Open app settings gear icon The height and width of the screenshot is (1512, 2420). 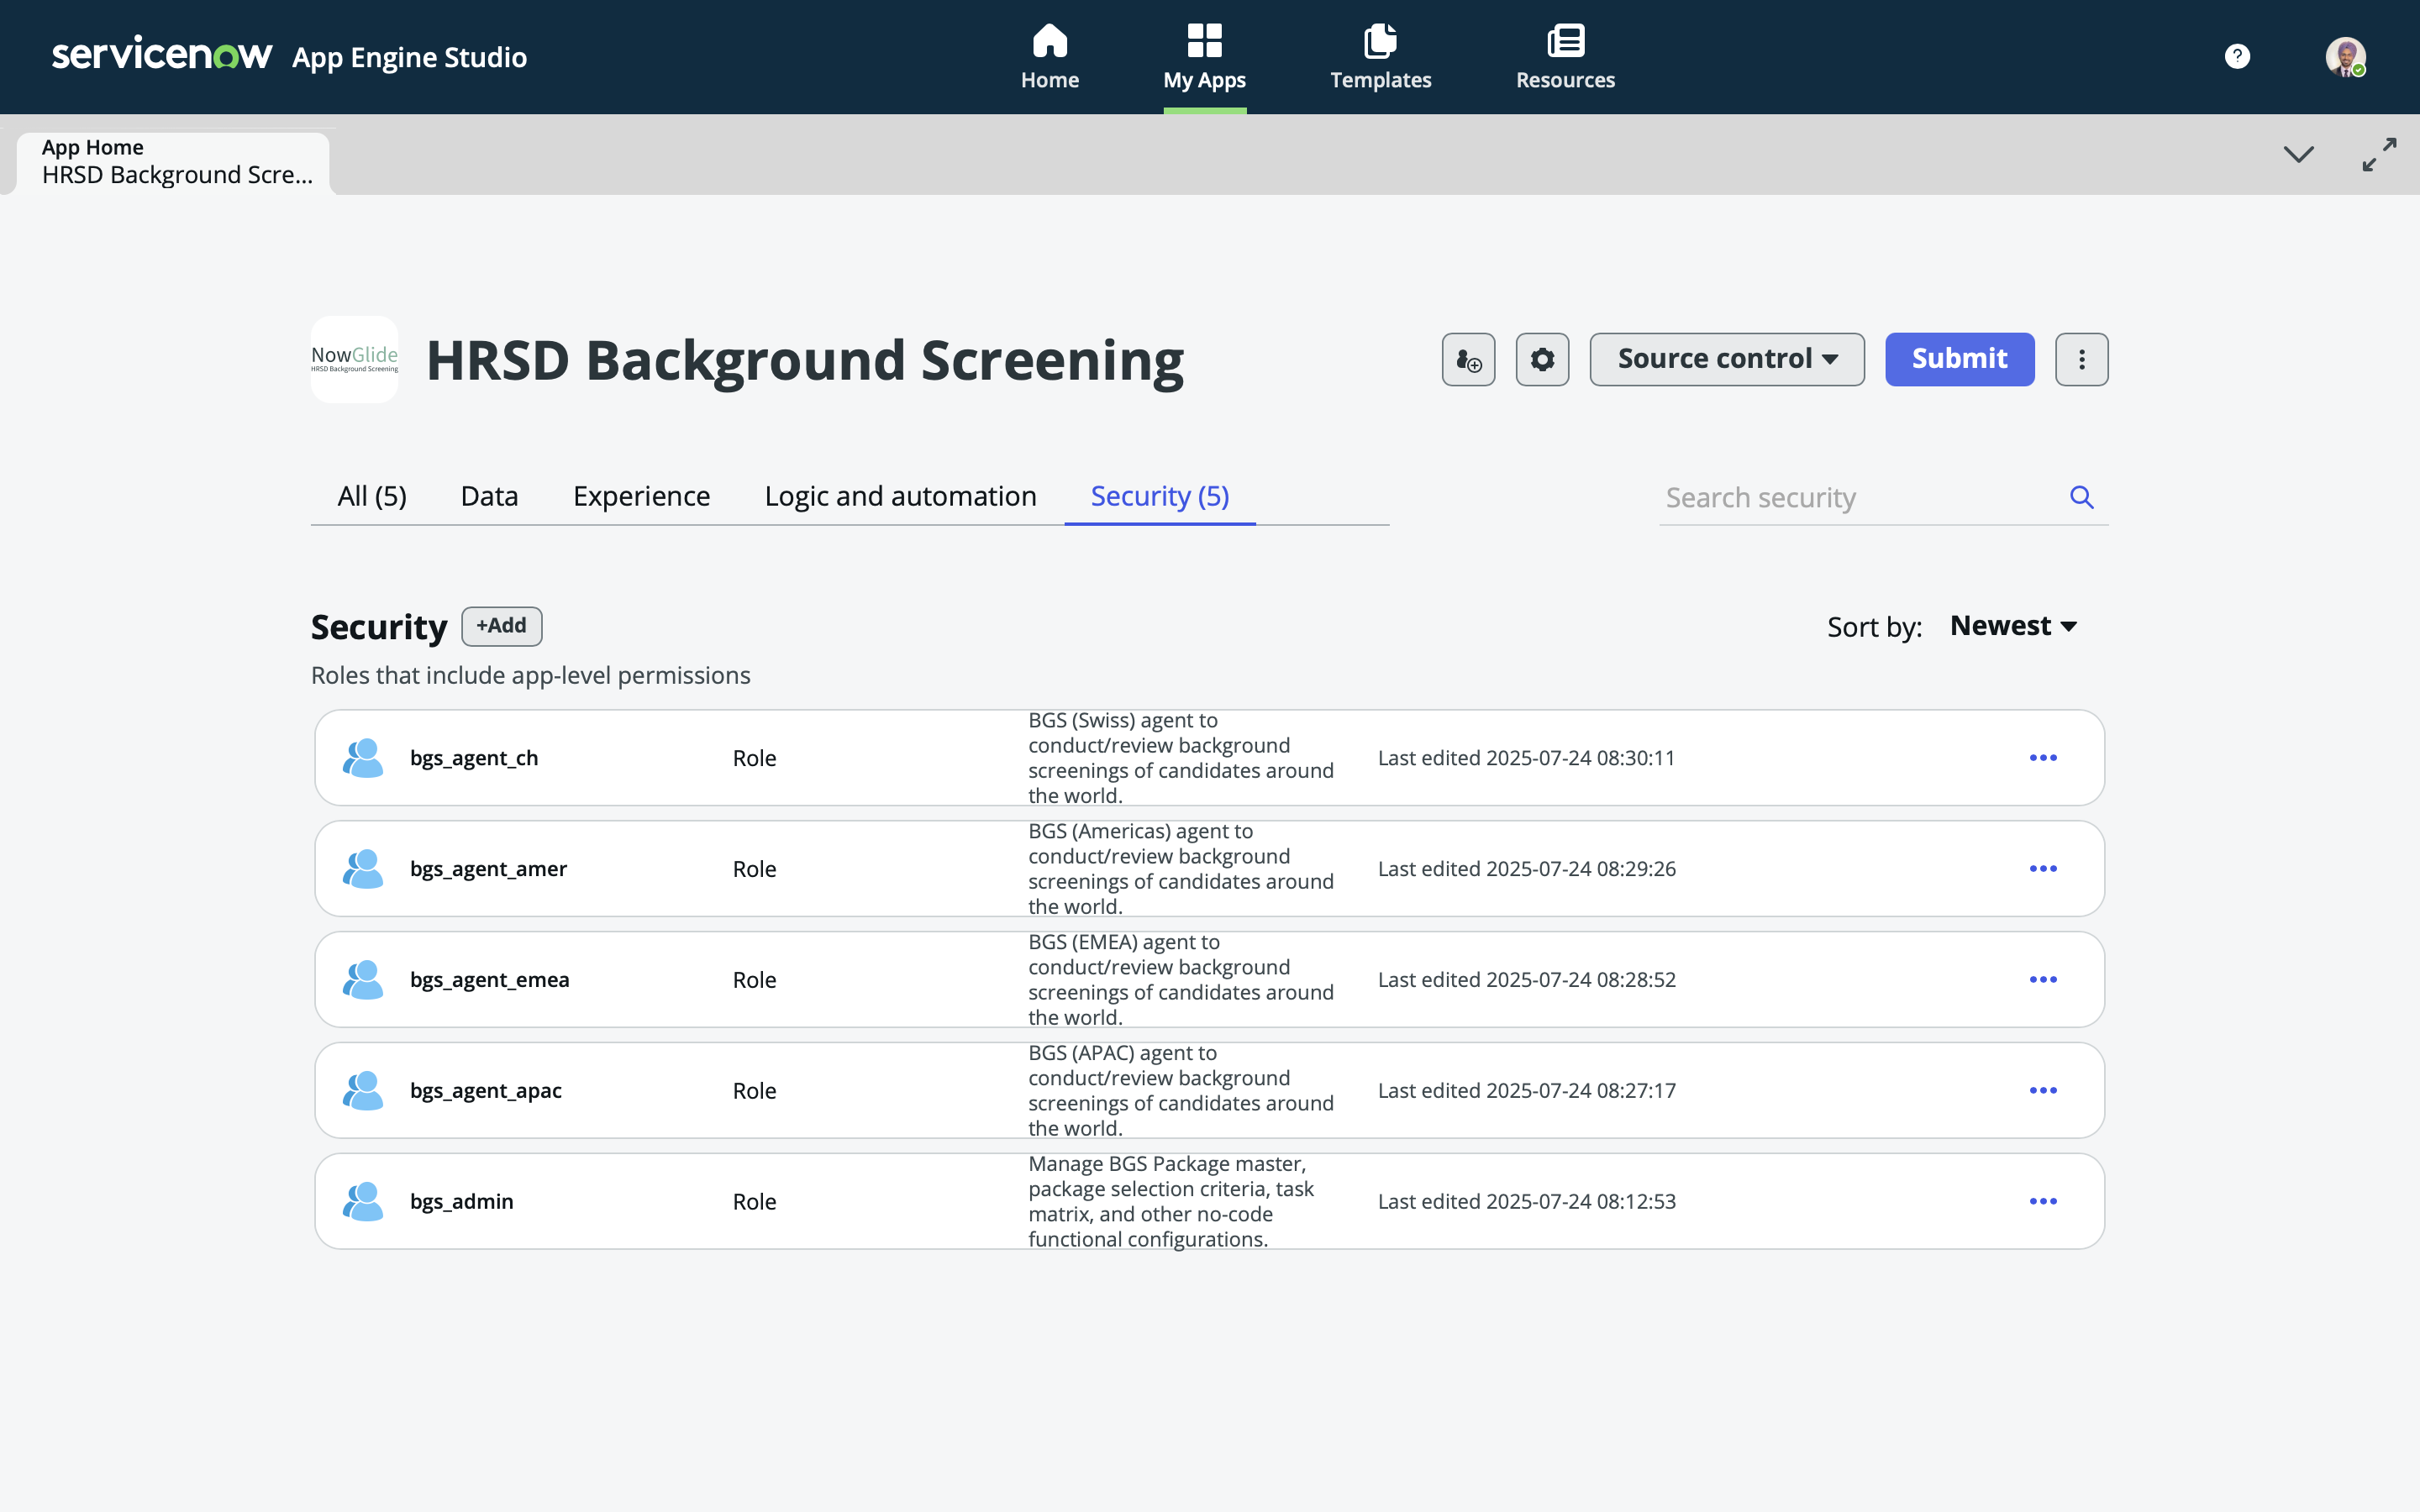1542,359
